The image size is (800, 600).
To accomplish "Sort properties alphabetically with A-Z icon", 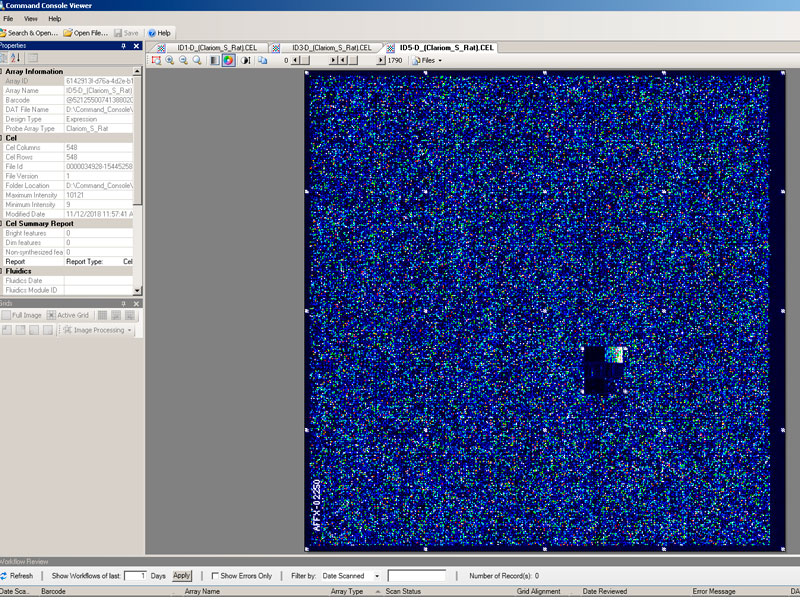I will click(x=15, y=58).
